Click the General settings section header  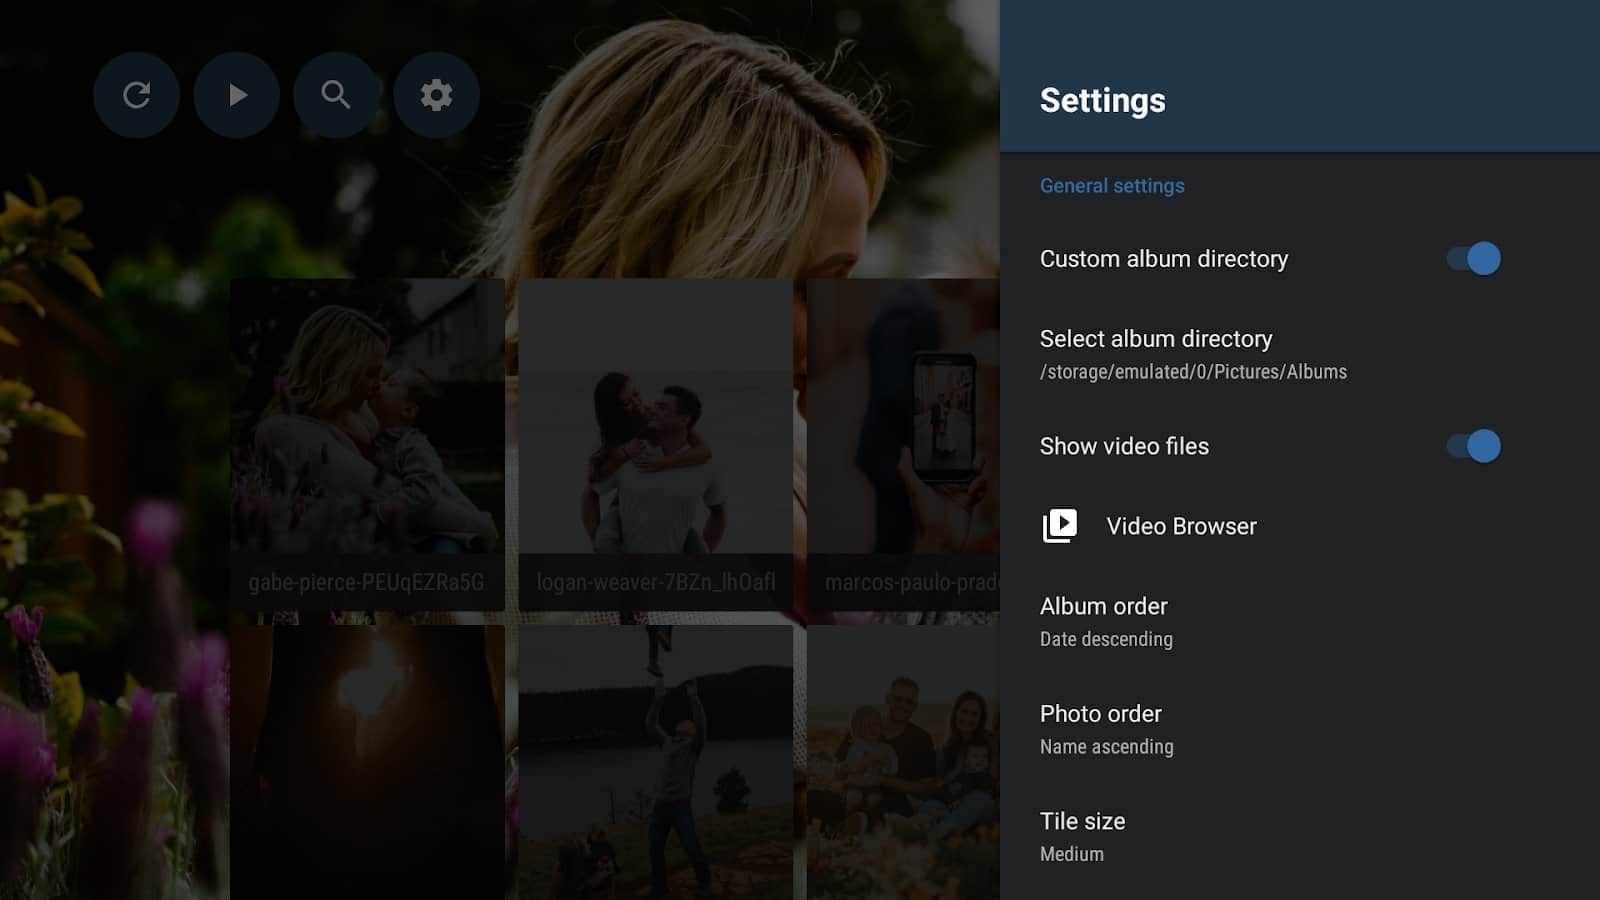(1112, 186)
